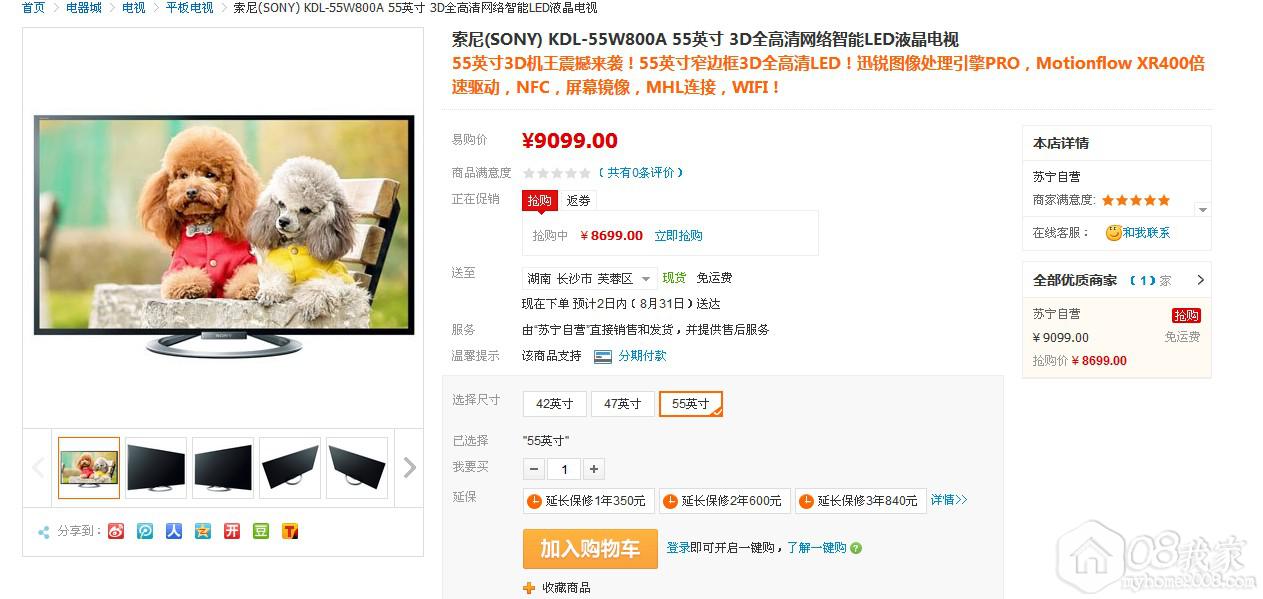1263x599 pixels.
Task: Switch to the 返券 promotion tab
Action: pyautogui.click(x=578, y=200)
